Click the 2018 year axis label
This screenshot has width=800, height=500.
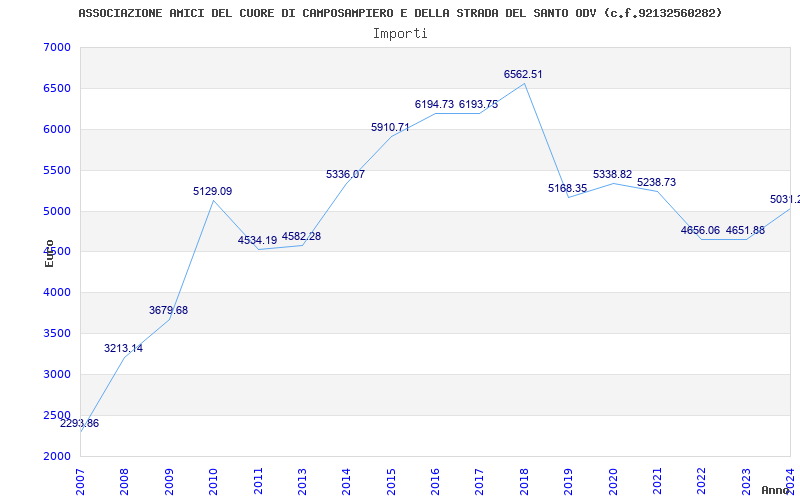(x=524, y=482)
